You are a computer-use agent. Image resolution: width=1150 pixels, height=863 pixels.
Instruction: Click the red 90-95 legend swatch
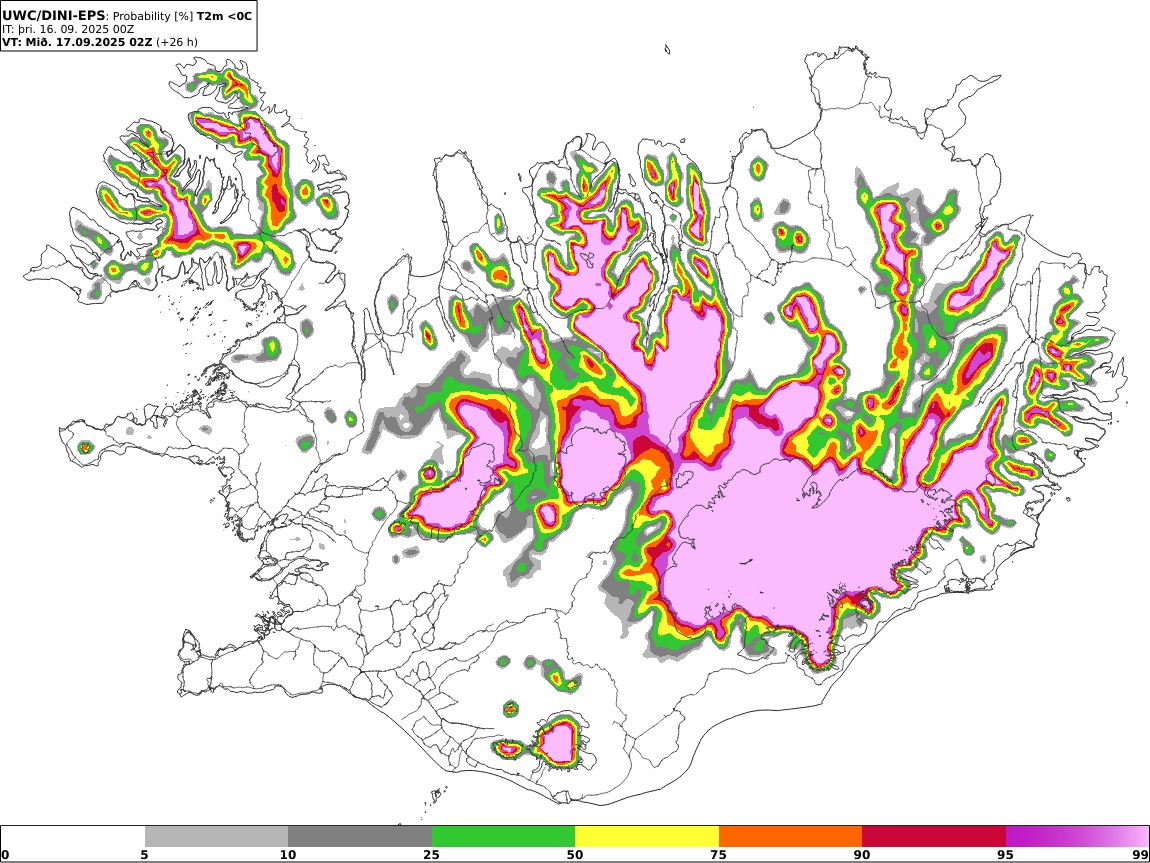click(x=934, y=837)
